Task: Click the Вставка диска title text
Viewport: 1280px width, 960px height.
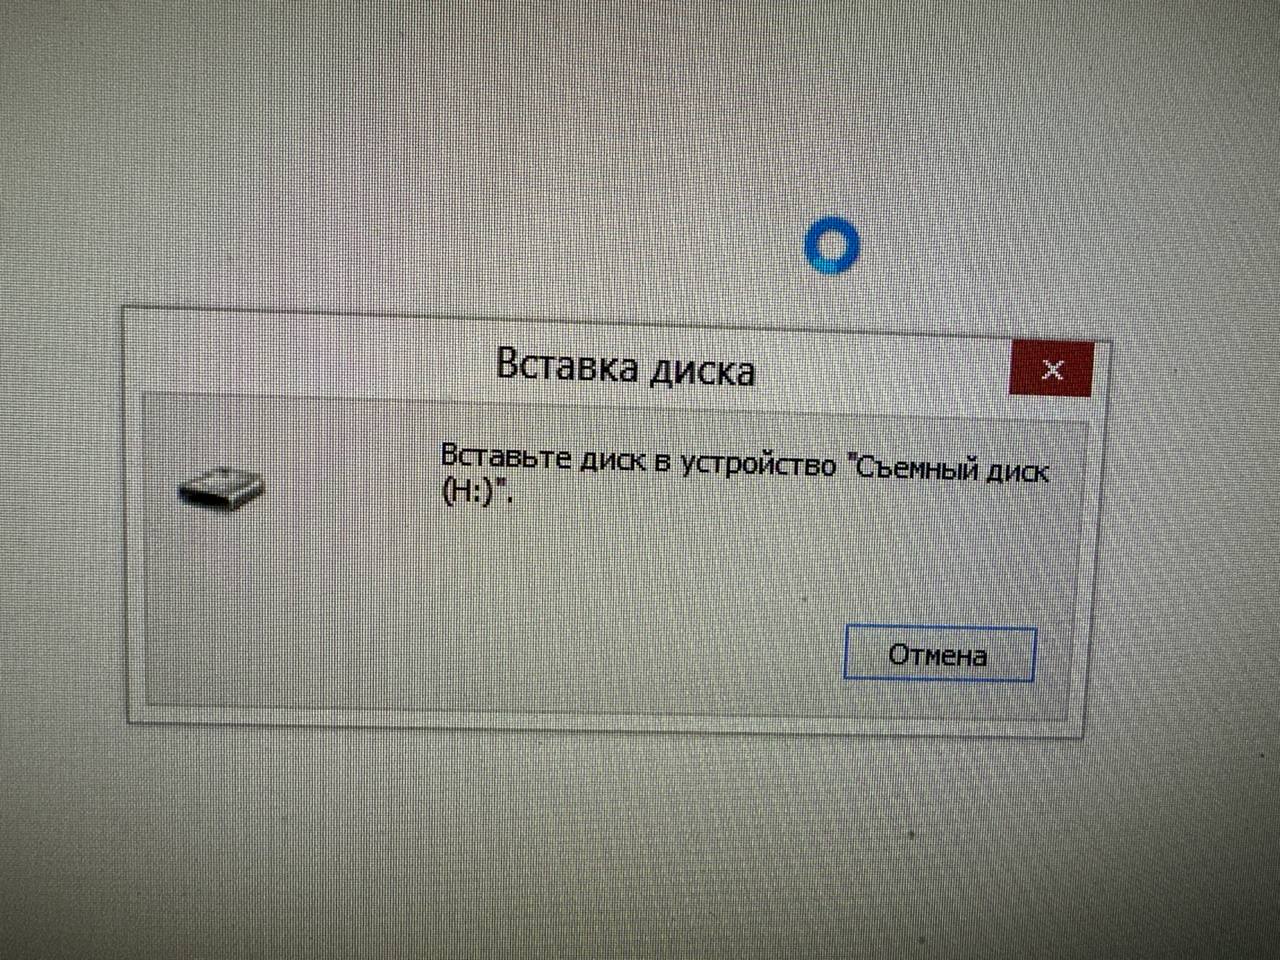Action: pos(626,367)
